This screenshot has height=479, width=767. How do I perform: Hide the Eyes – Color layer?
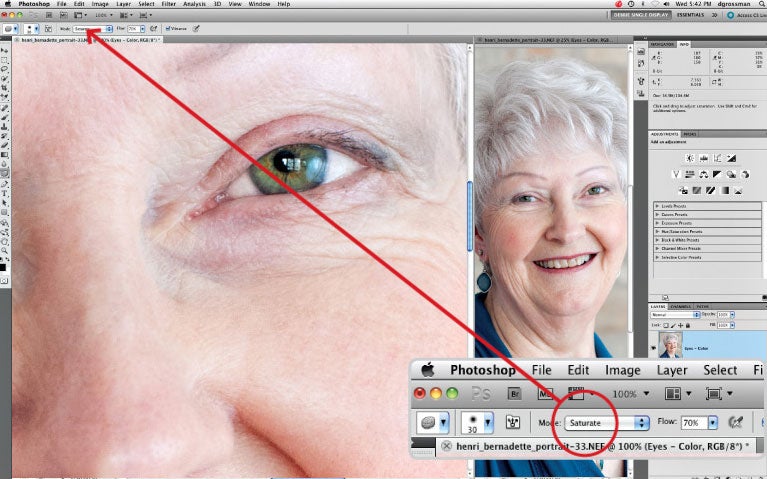pyautogui.click(x=654, y=348)
